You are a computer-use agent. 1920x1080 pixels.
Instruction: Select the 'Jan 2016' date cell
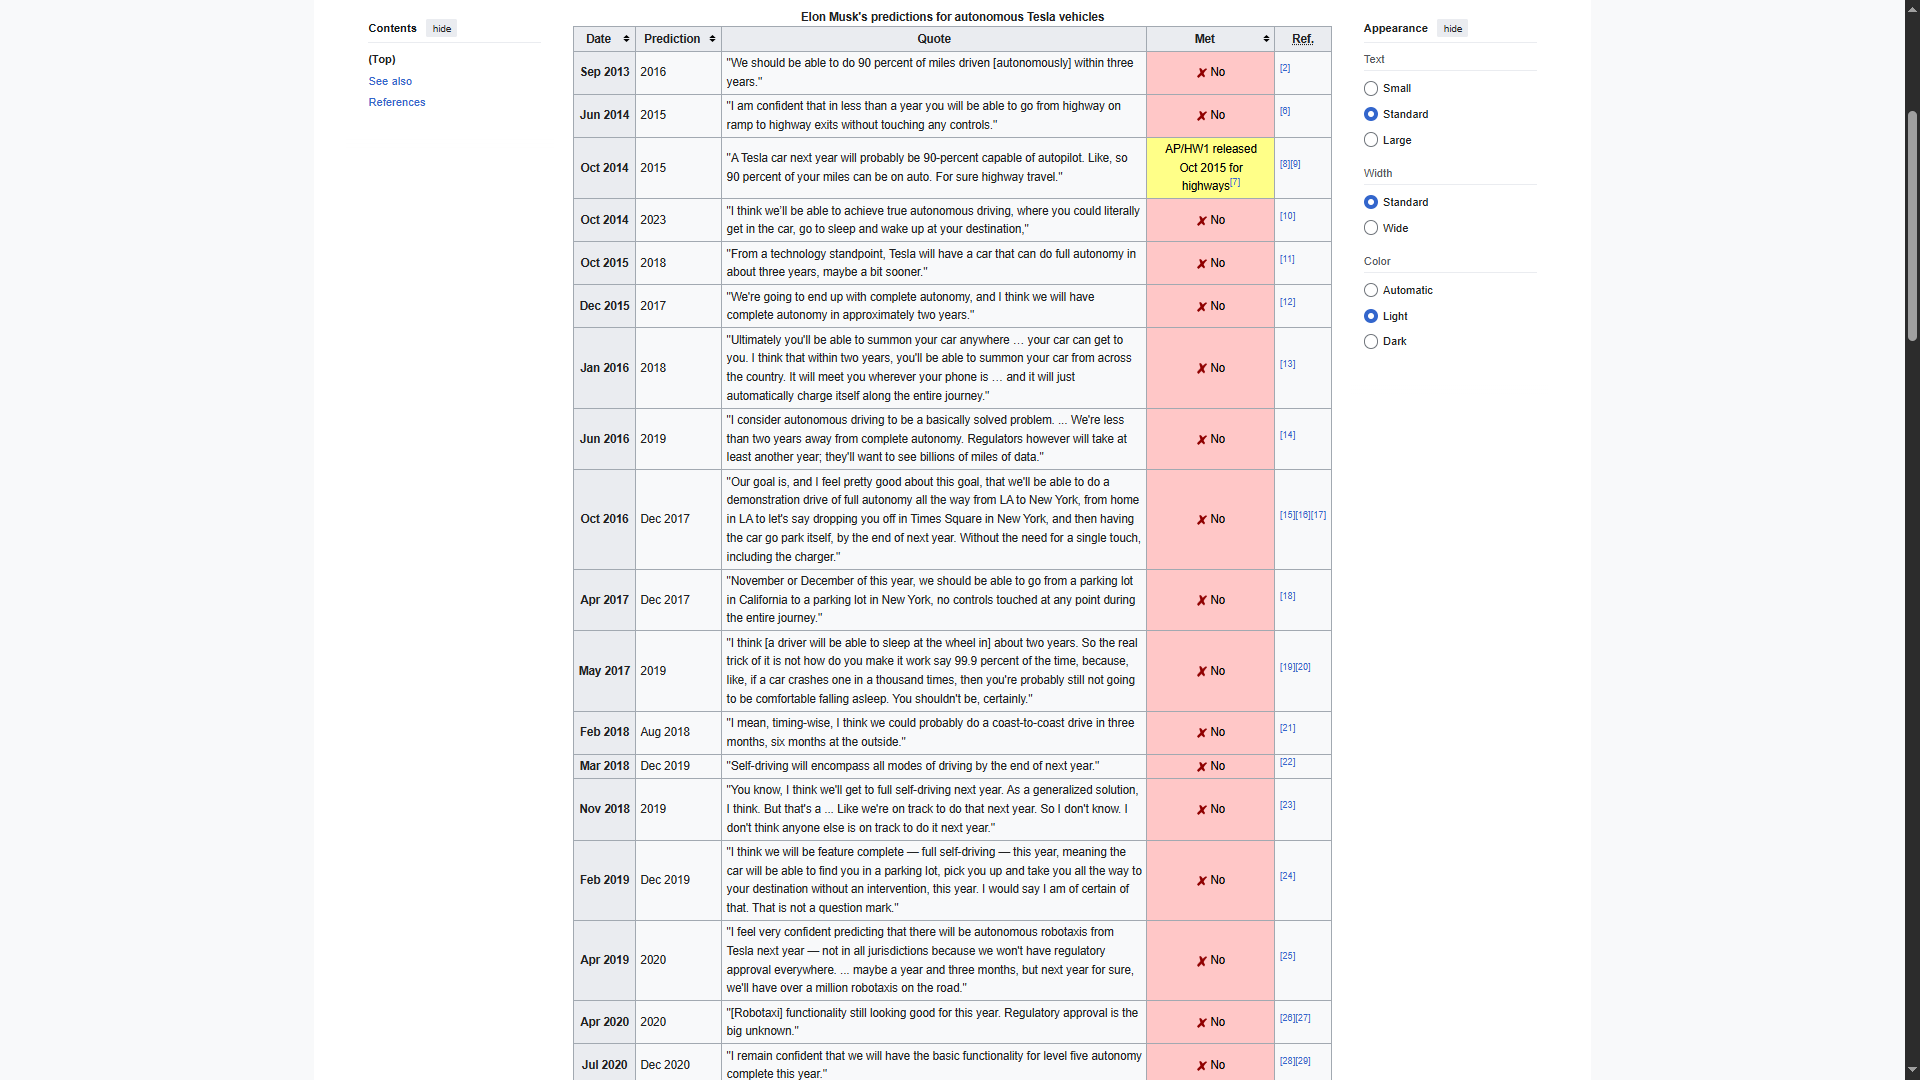pyautogui.click(x=604, y=369)
